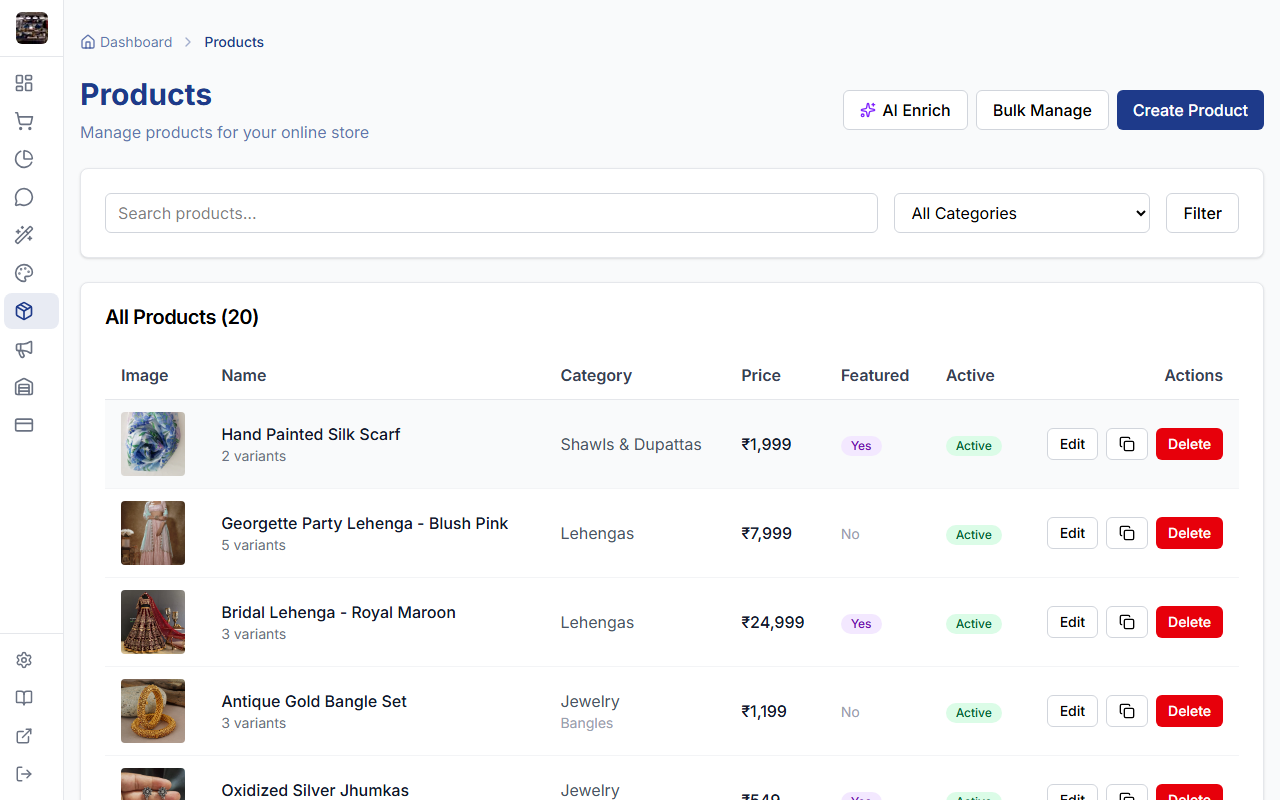Duplicate the Bridal Lehenga - Royal Maroon product
This screenshot has width=1280, height=800.
(x=1126, y=622)
